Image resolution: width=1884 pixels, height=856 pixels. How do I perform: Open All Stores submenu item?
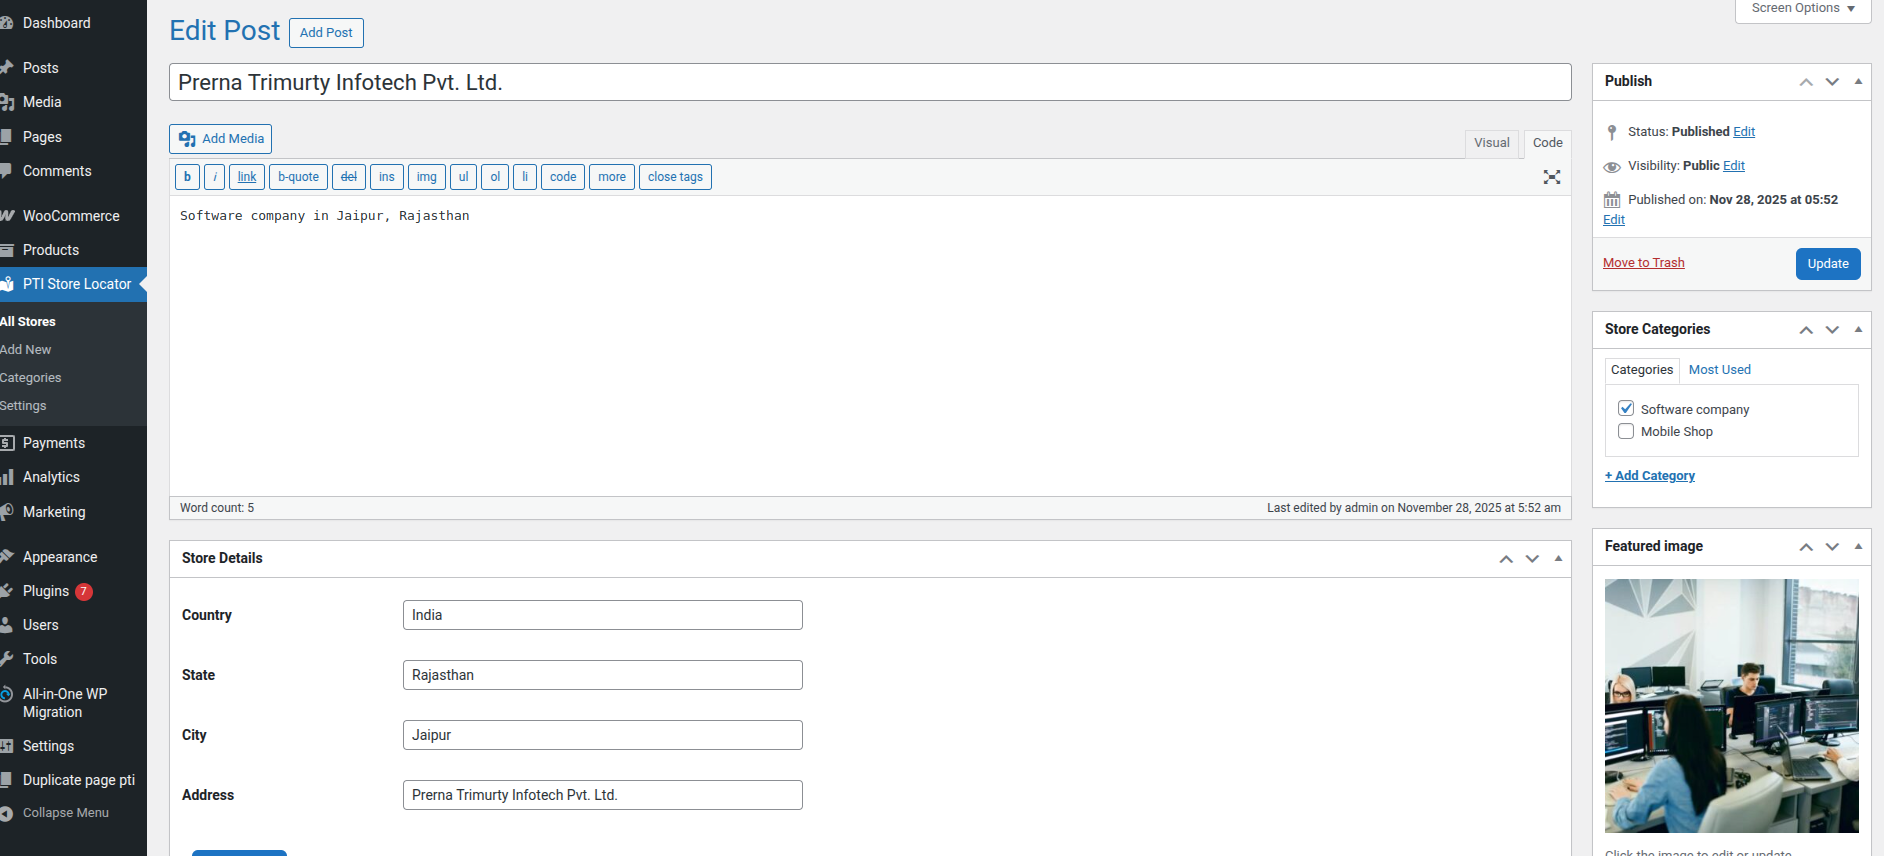(28, 322)
